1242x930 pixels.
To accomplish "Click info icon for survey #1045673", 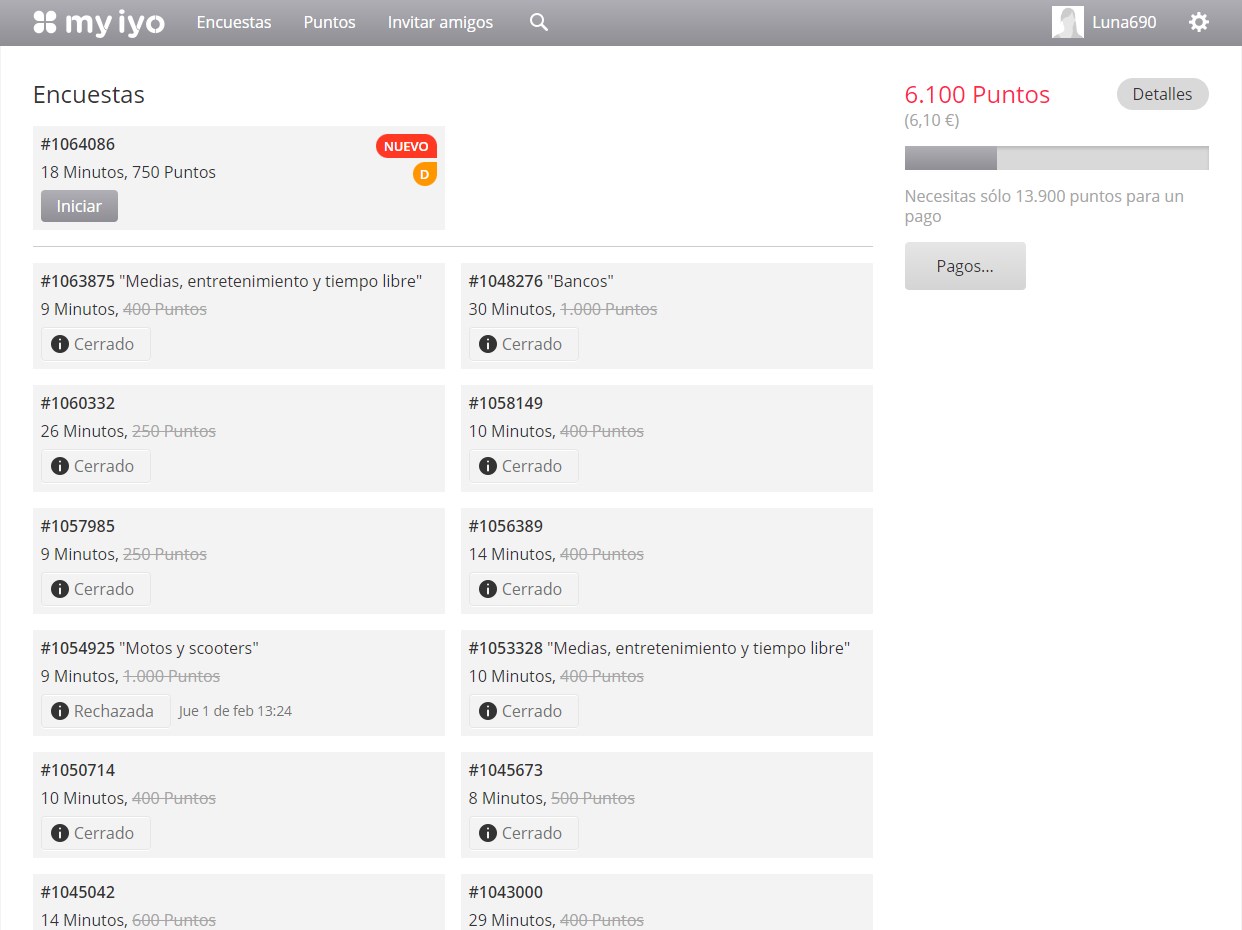I will coord(487,833).
